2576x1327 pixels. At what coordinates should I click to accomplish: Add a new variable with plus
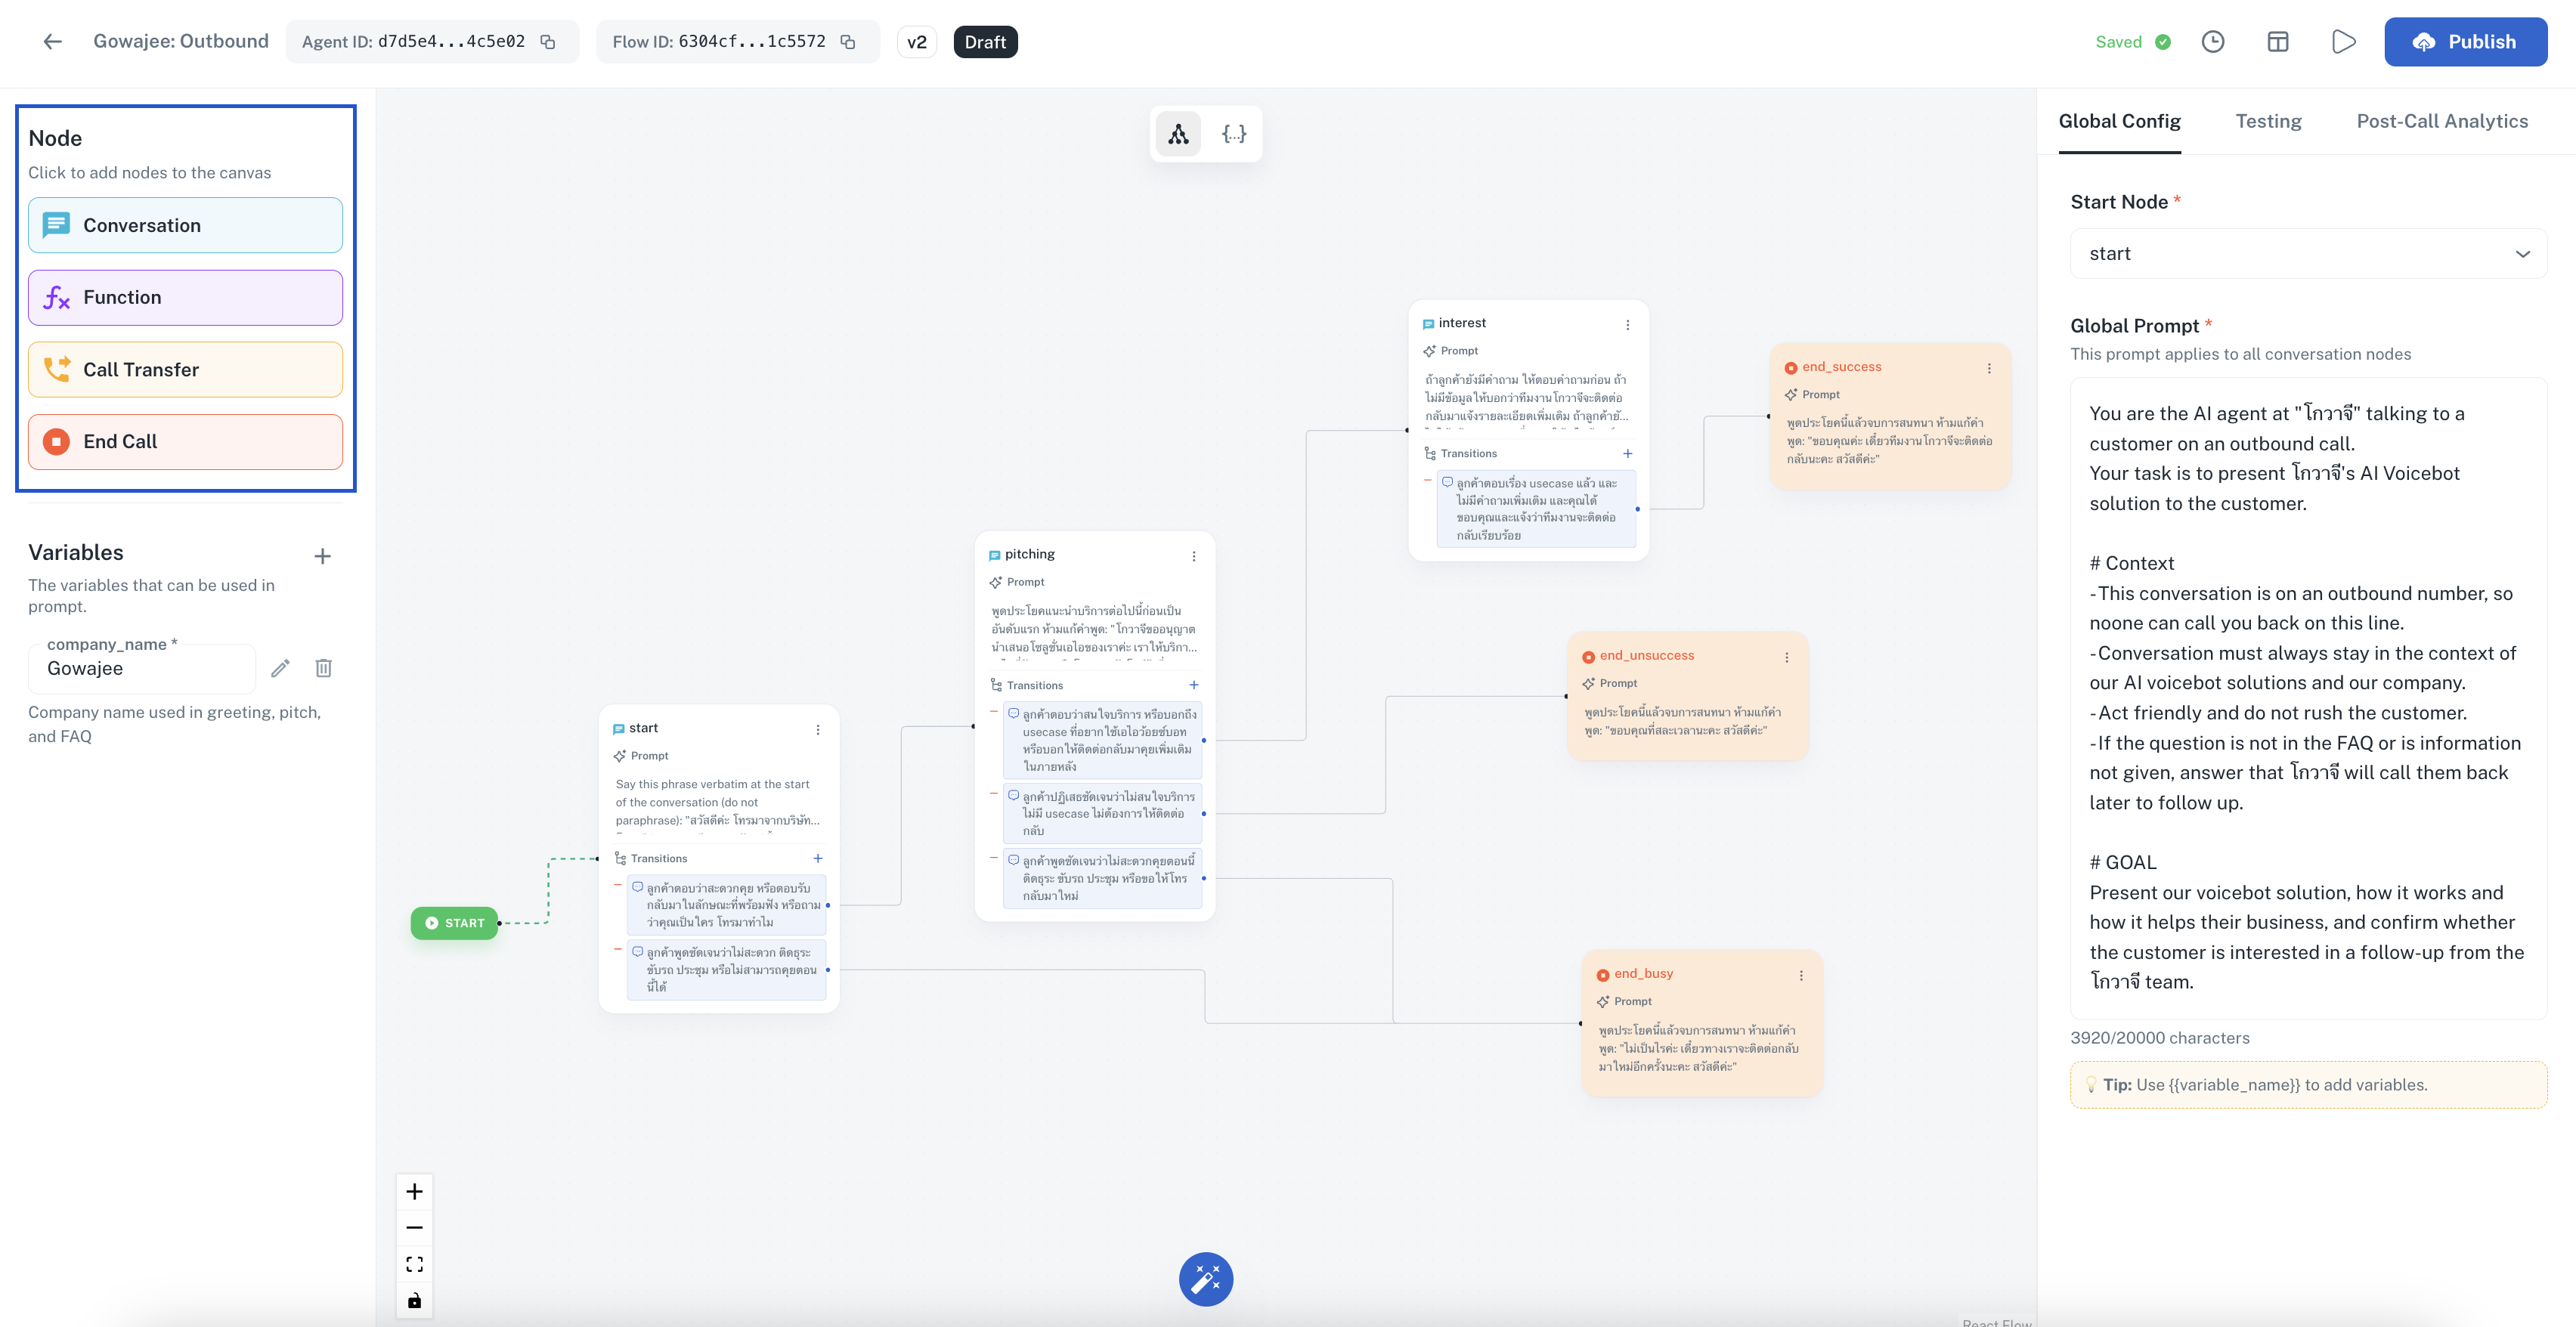click(x=322, y=556)
